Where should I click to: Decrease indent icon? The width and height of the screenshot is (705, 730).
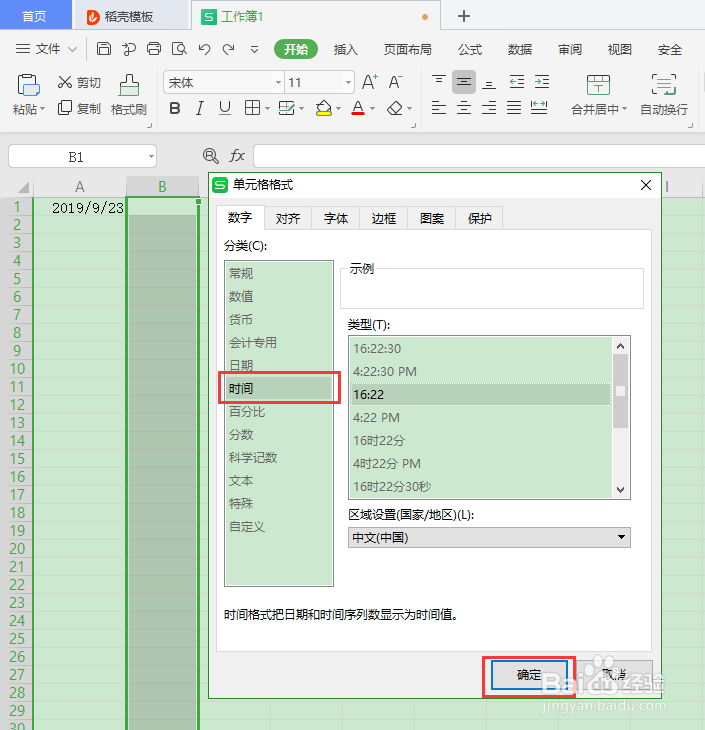516,82
